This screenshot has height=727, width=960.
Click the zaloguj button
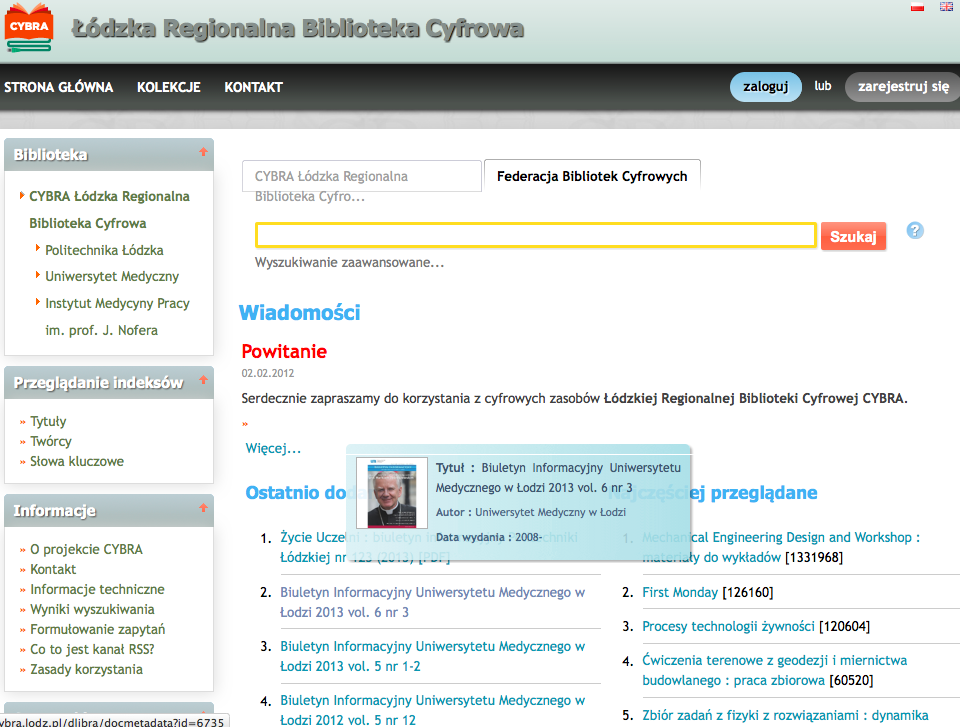click(x=765, y=87)
